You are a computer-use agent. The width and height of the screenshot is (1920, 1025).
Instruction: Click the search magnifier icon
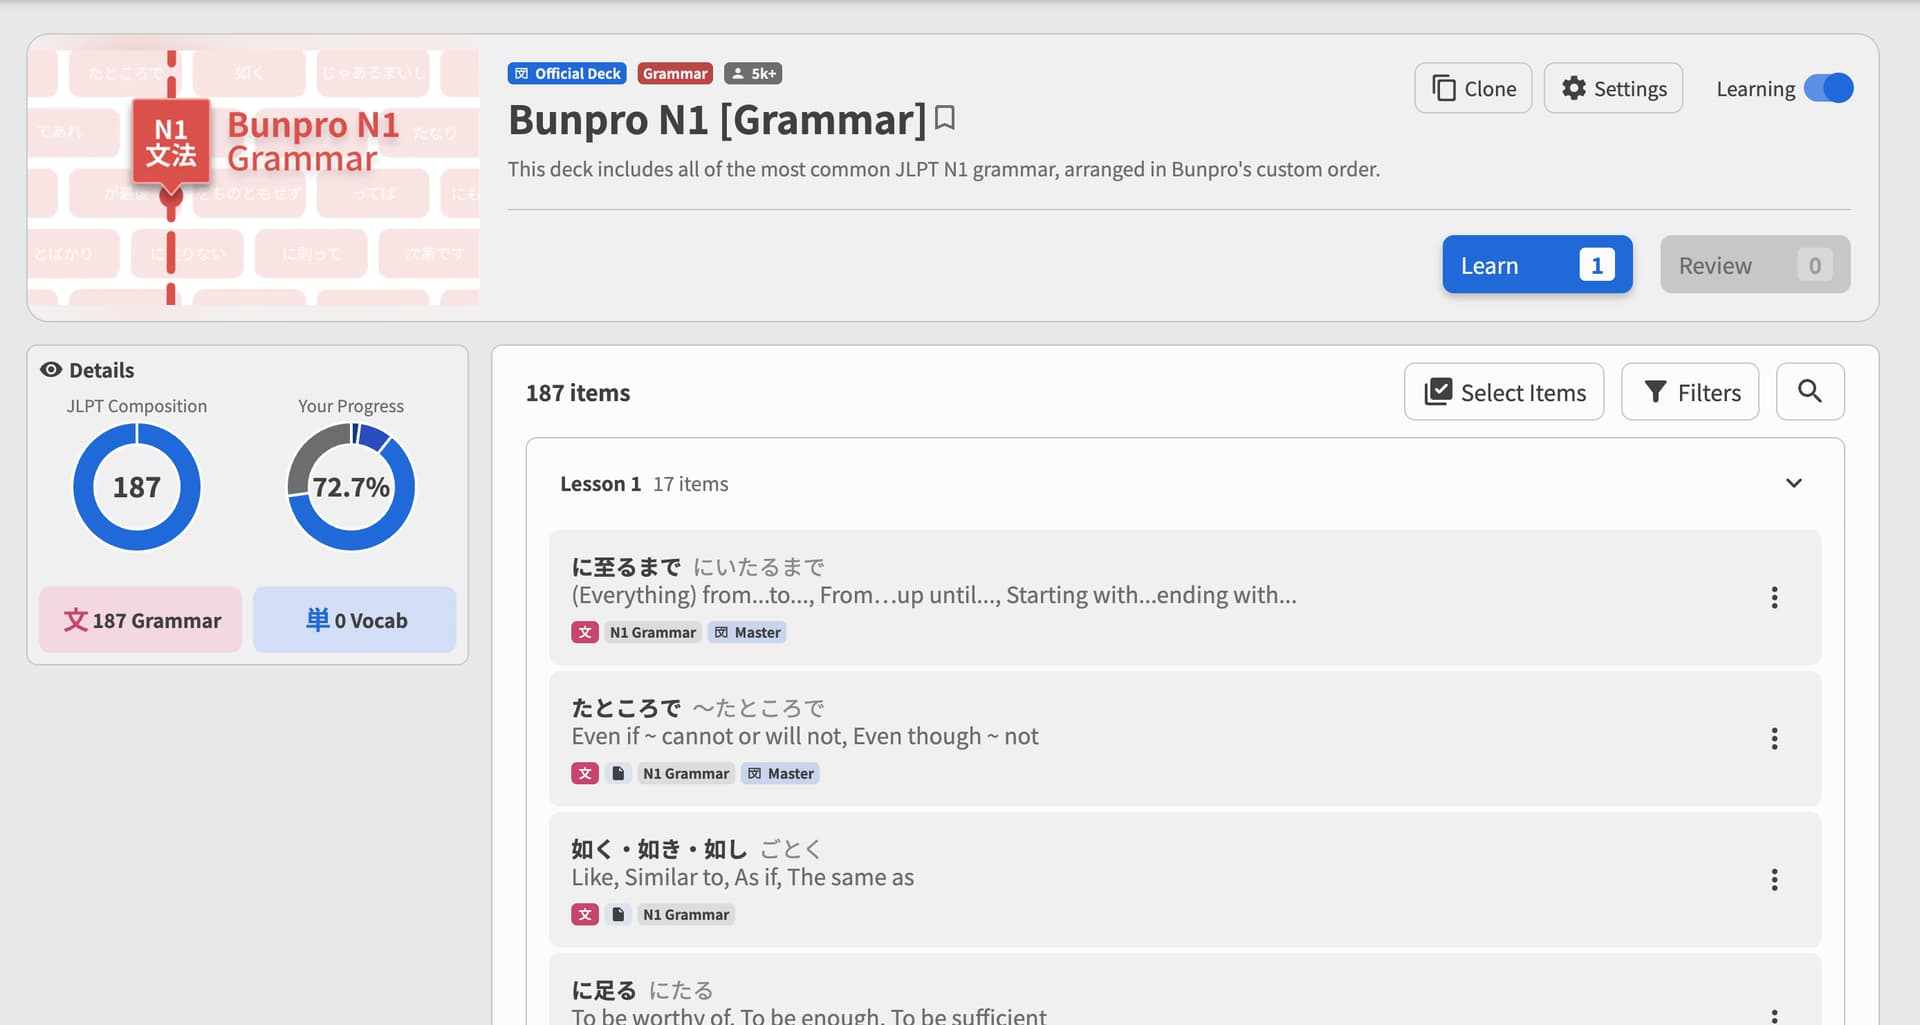1810,392
